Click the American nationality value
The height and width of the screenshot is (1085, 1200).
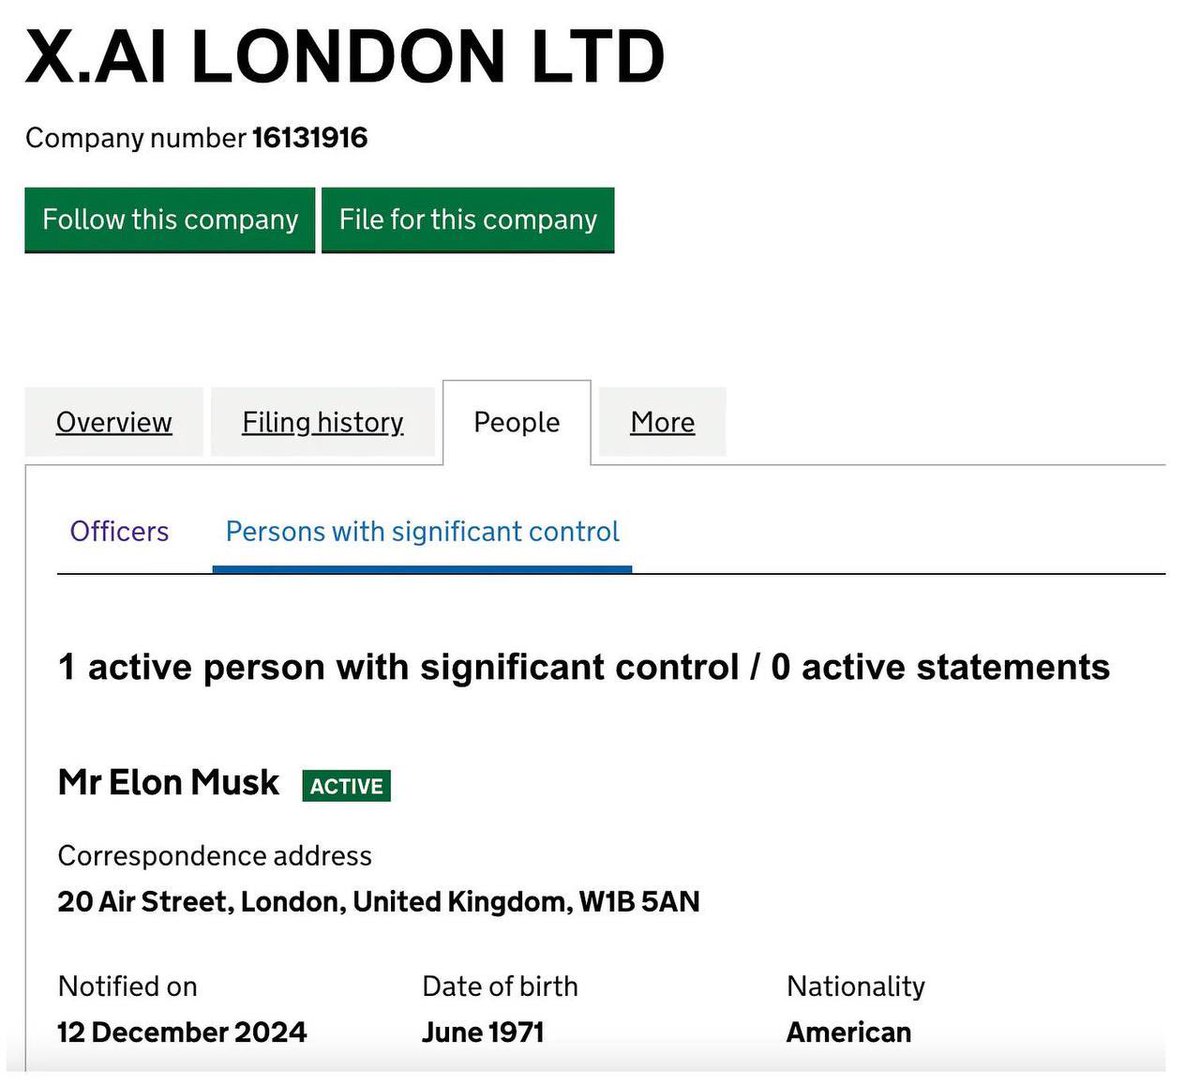point(849,1032)
